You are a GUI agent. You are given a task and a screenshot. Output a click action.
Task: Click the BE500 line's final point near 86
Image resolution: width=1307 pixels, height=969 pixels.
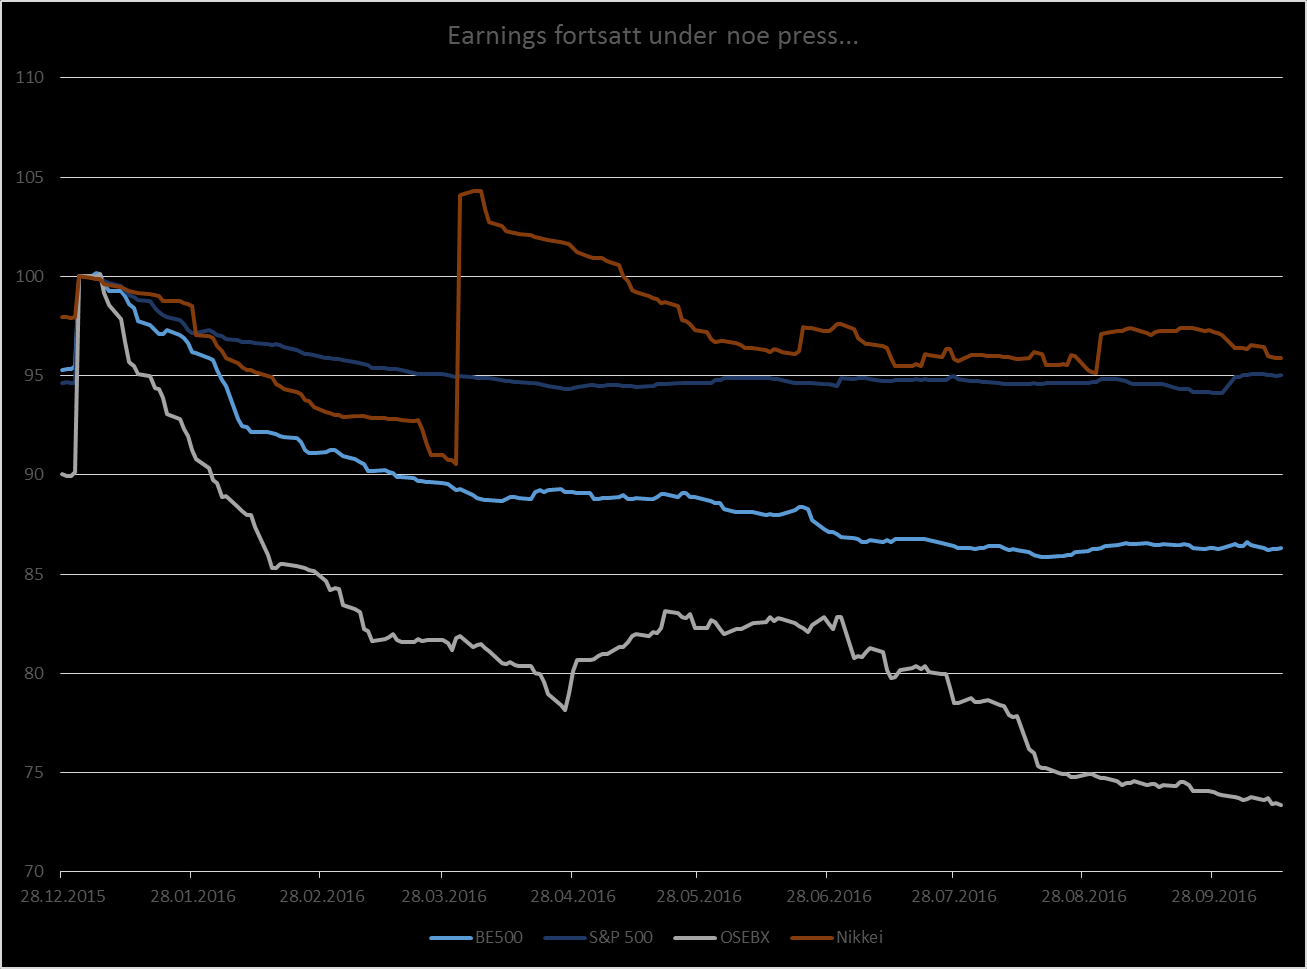pyautogui.click(x=1281, y=548)
